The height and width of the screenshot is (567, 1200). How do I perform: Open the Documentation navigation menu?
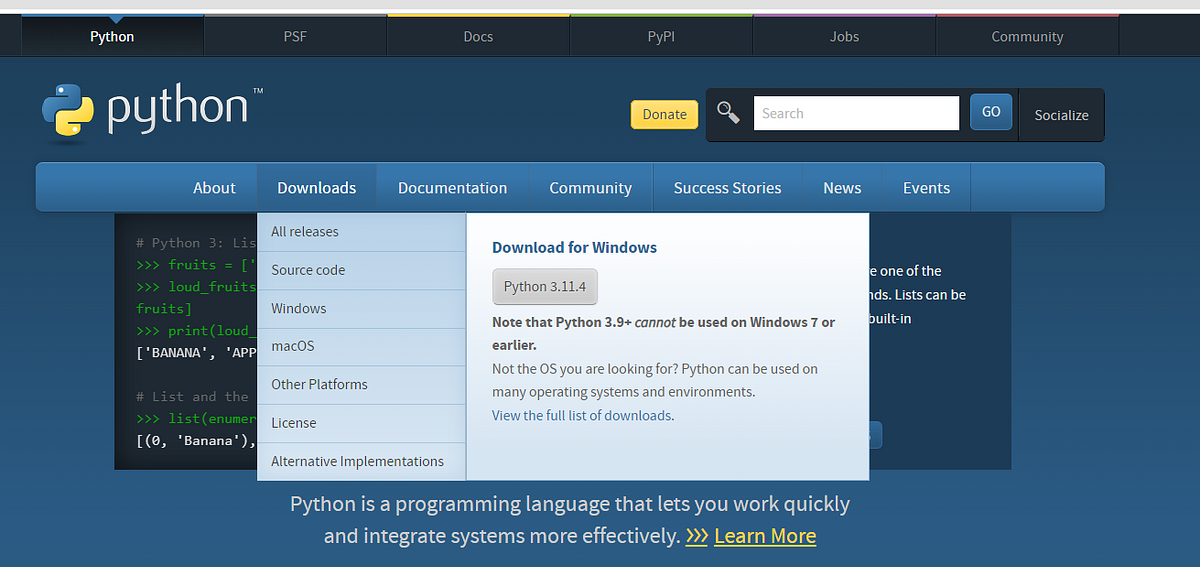(452, 188)
